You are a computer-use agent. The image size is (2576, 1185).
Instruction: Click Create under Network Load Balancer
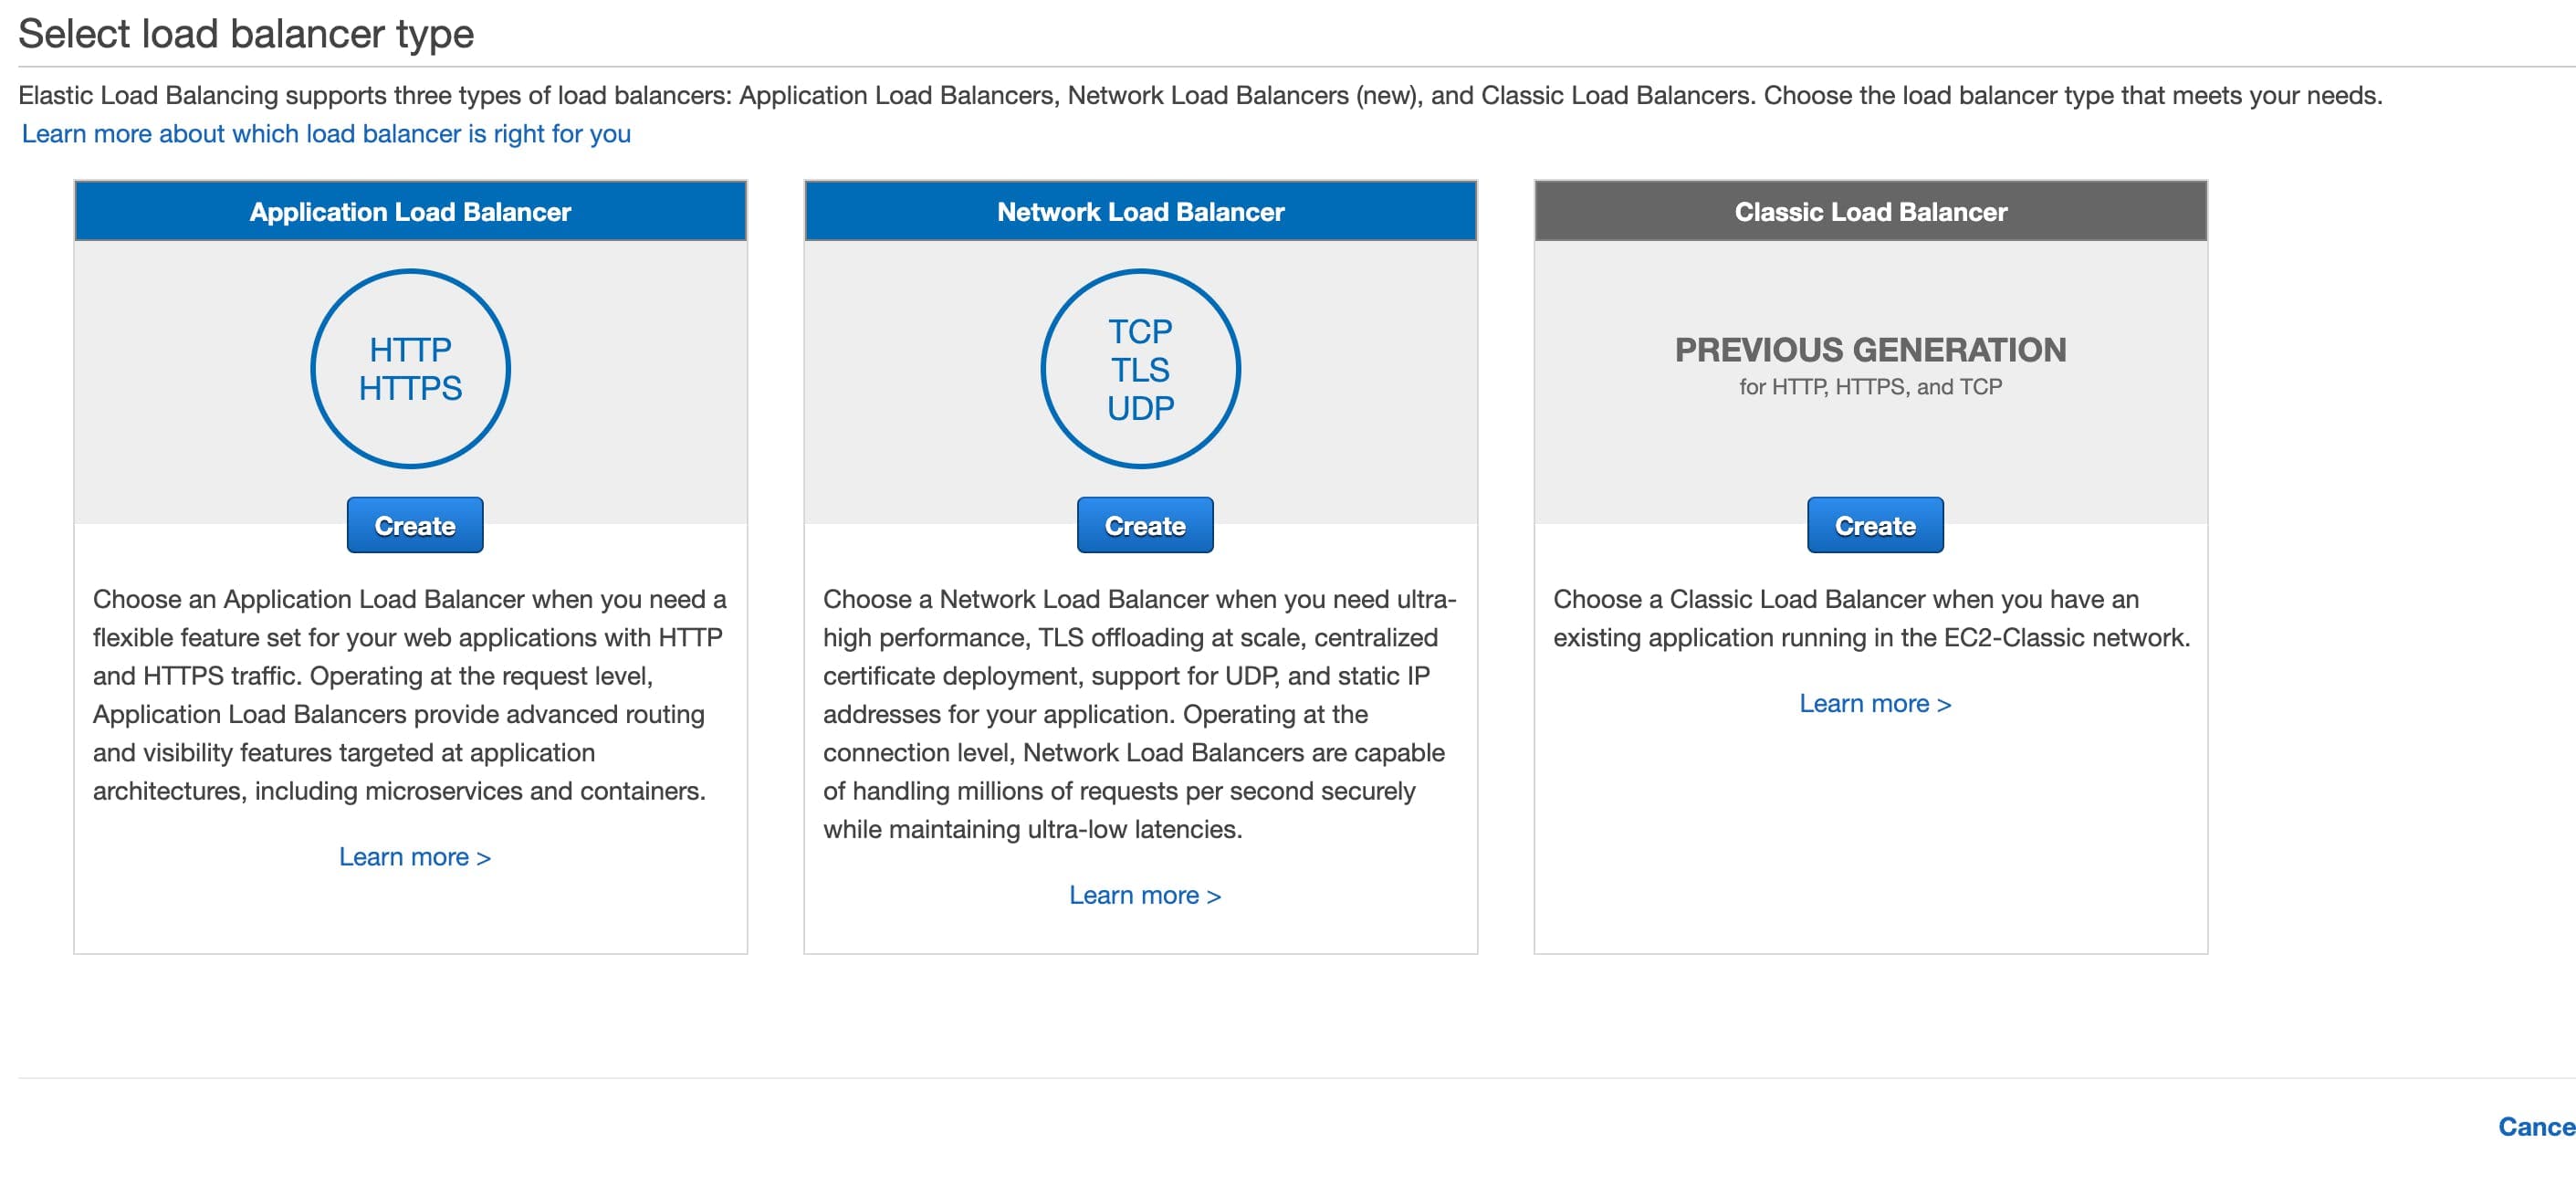[x=1145, y=525]
